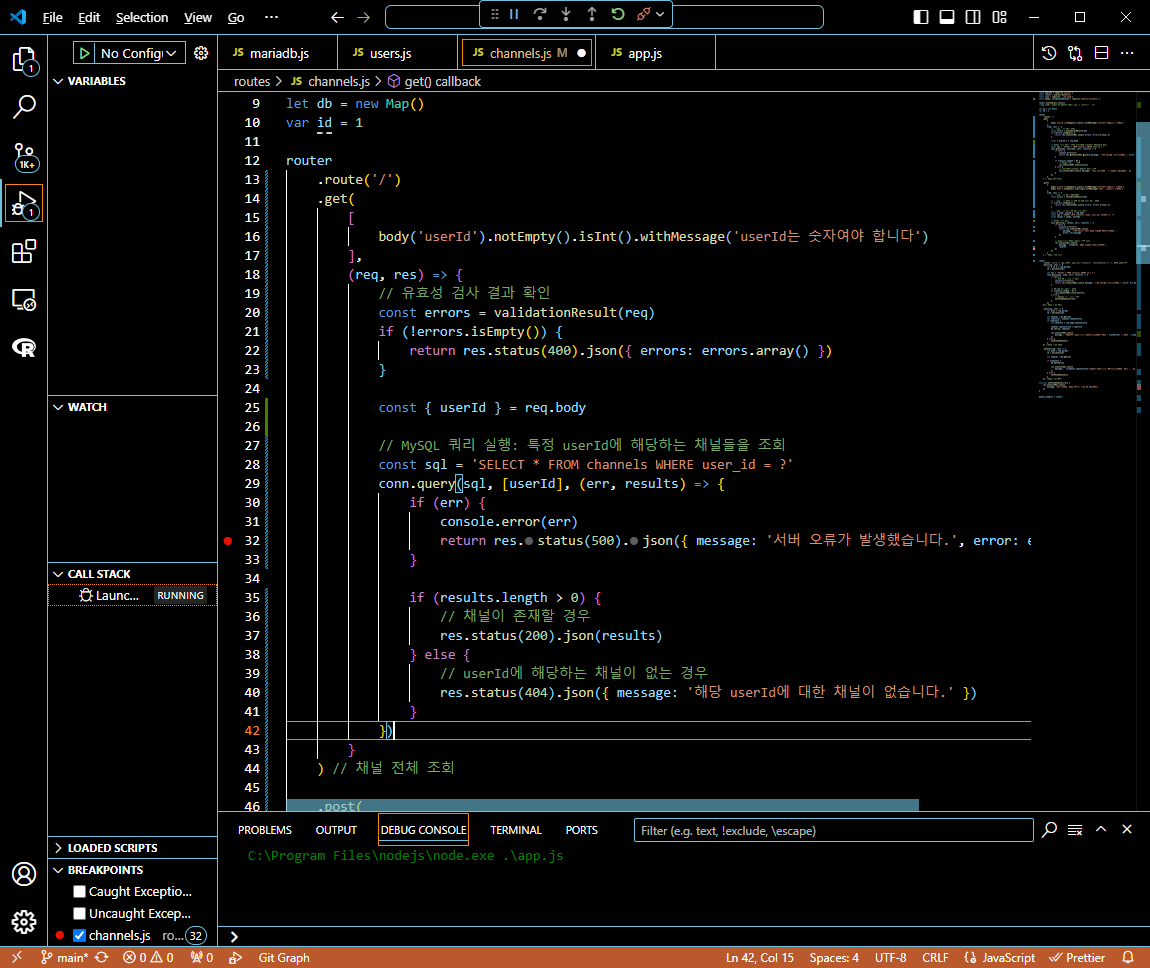Open the PROBLEMS panel tab
Image resolution: width=1150 pixels, height=968 pixels.
[265, 830]
